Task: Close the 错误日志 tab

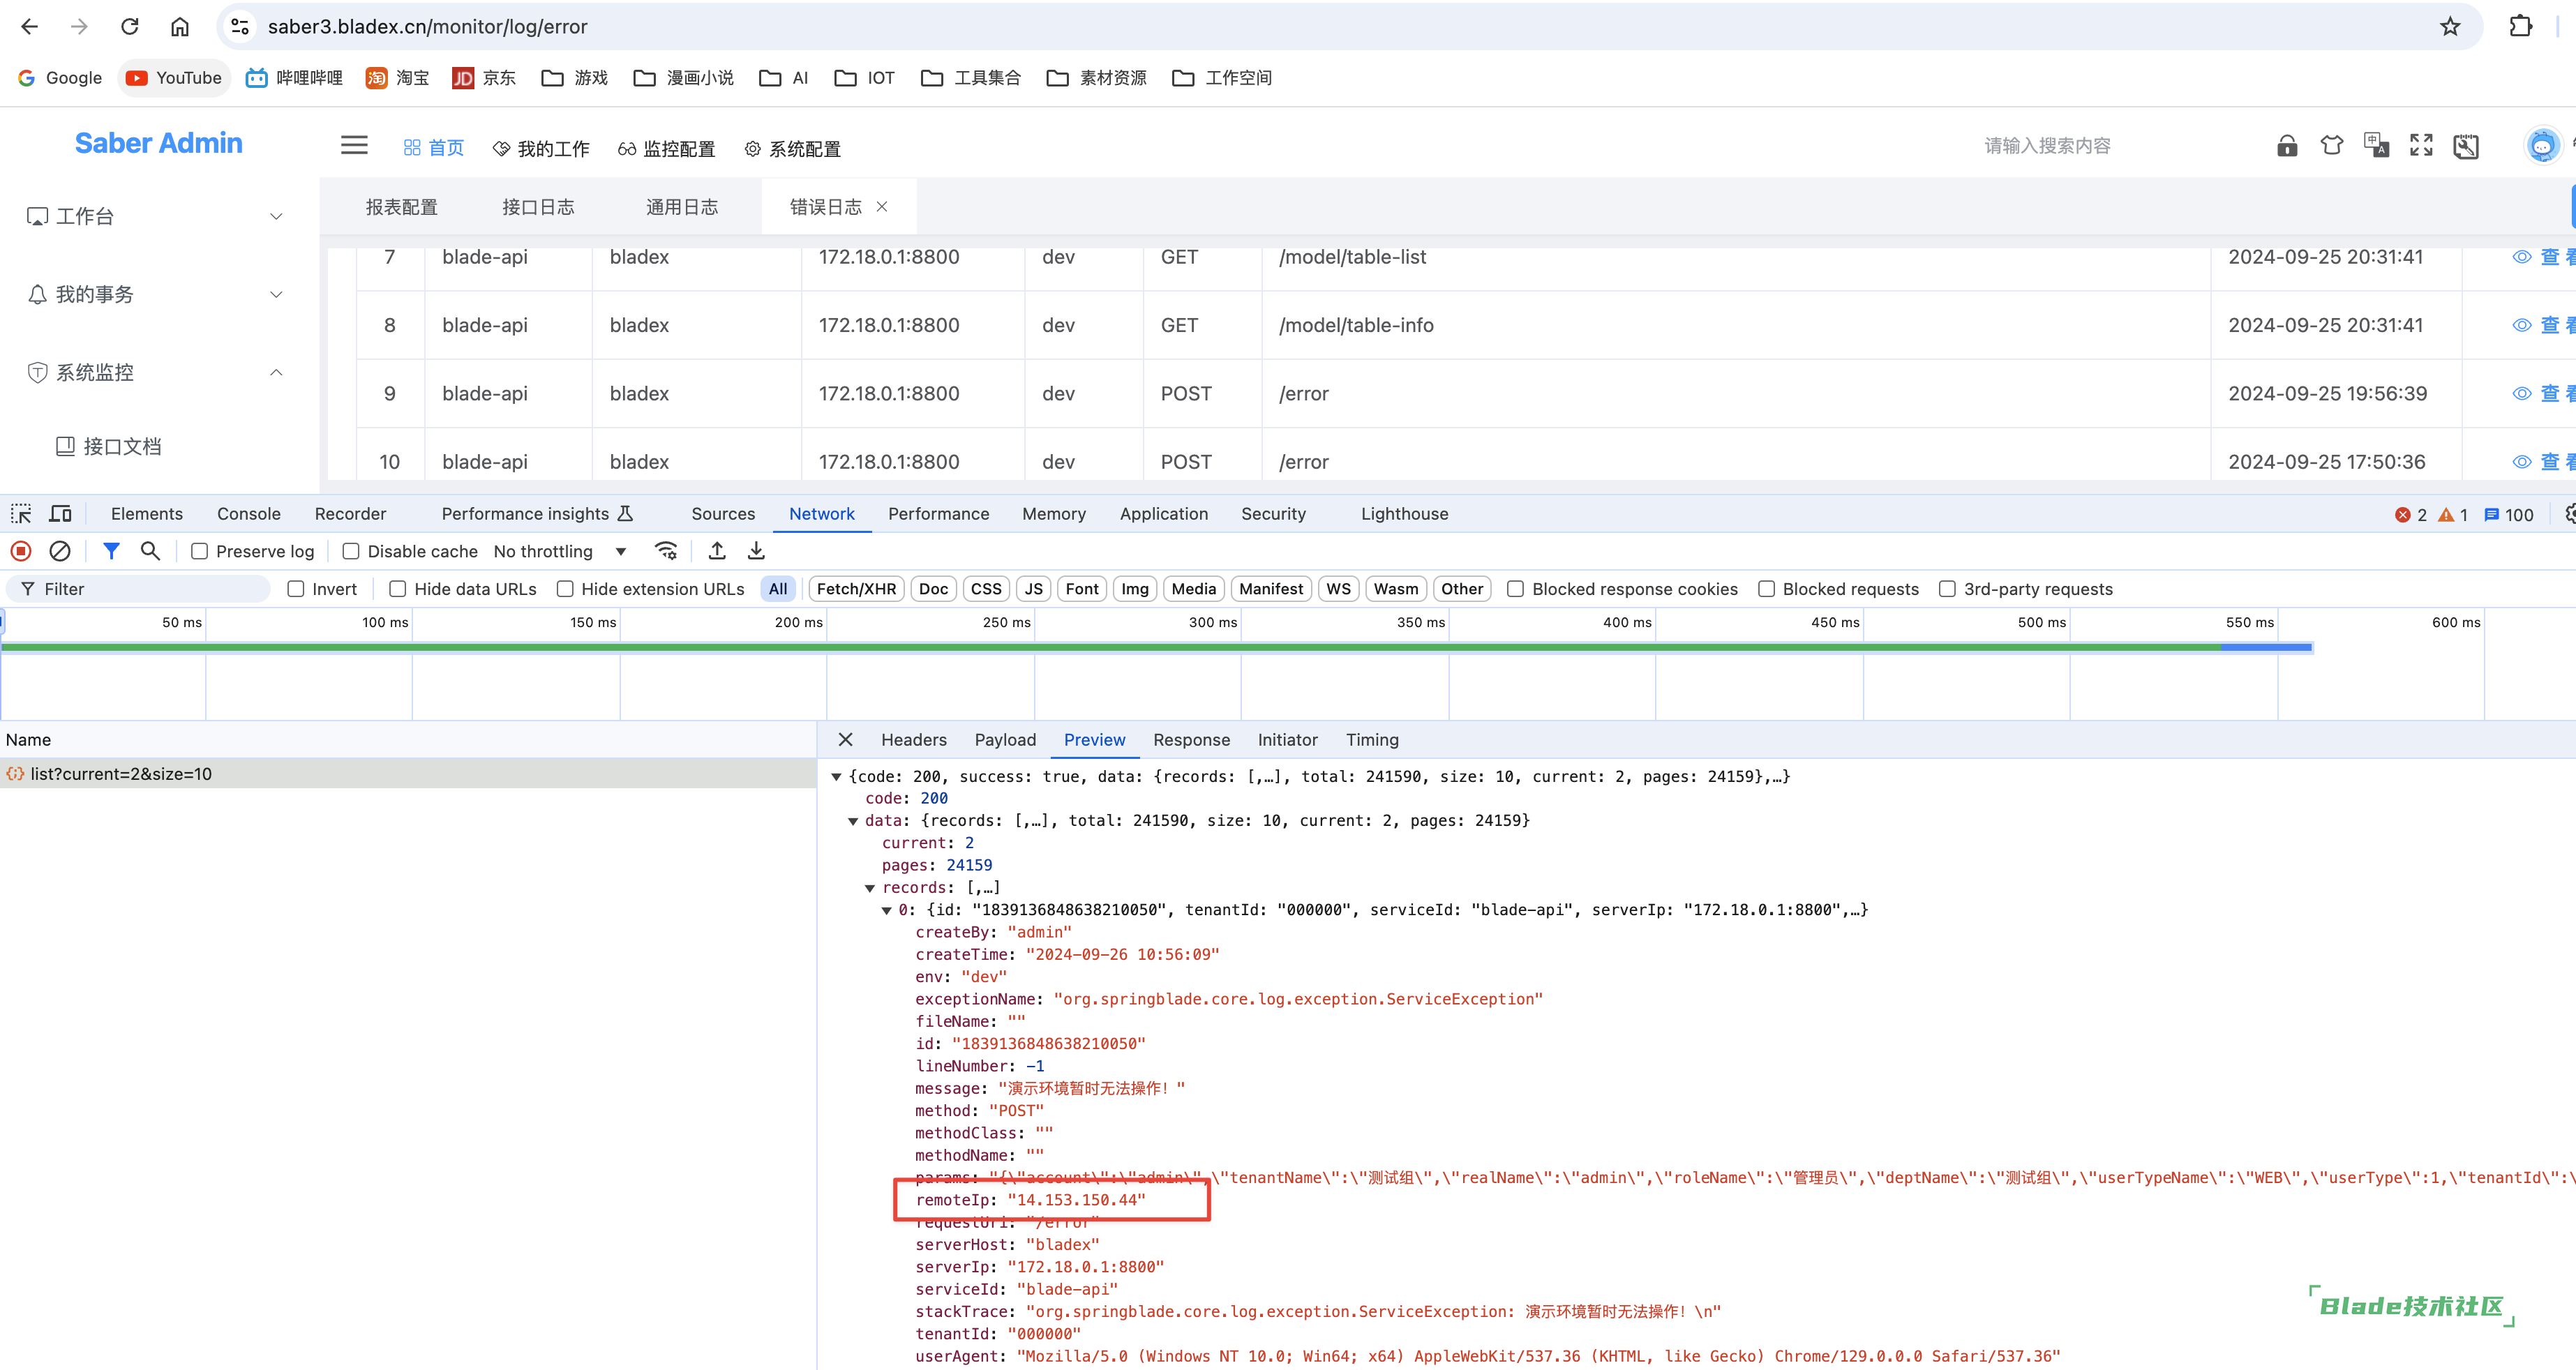Action: [882, 207]
